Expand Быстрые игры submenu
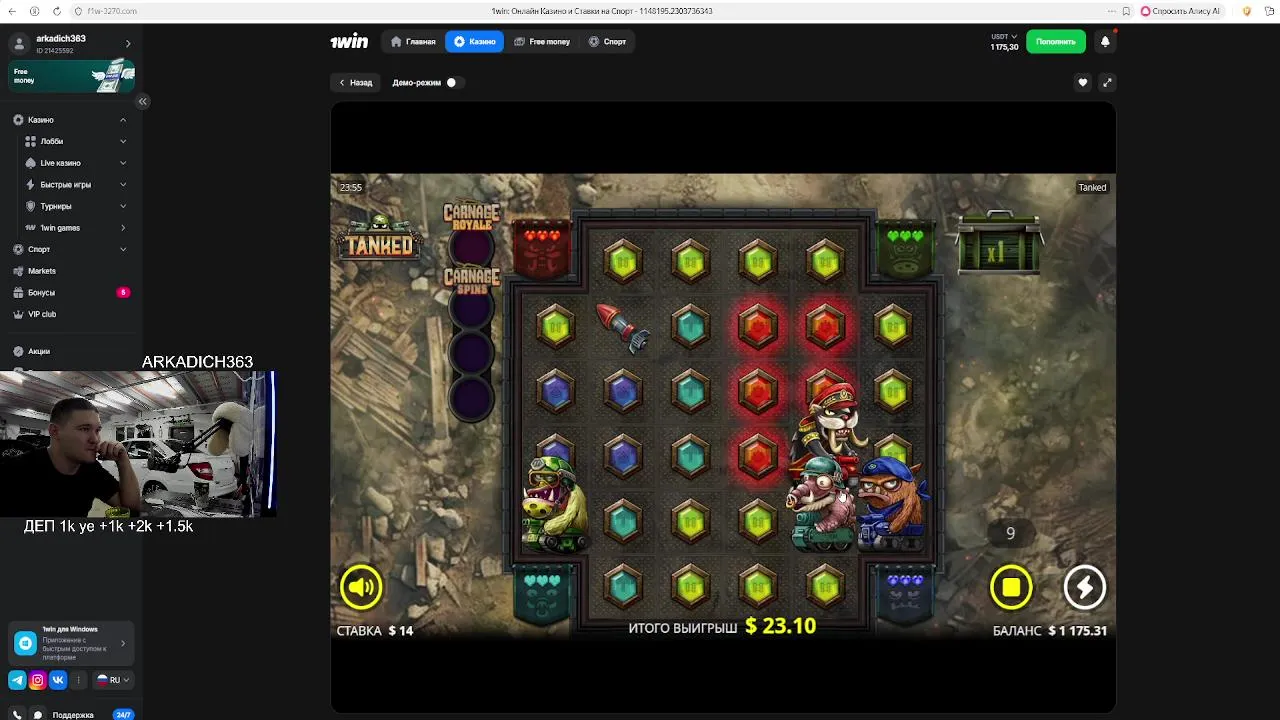This screenshot has width=1280, height=720. click(123, 185)
